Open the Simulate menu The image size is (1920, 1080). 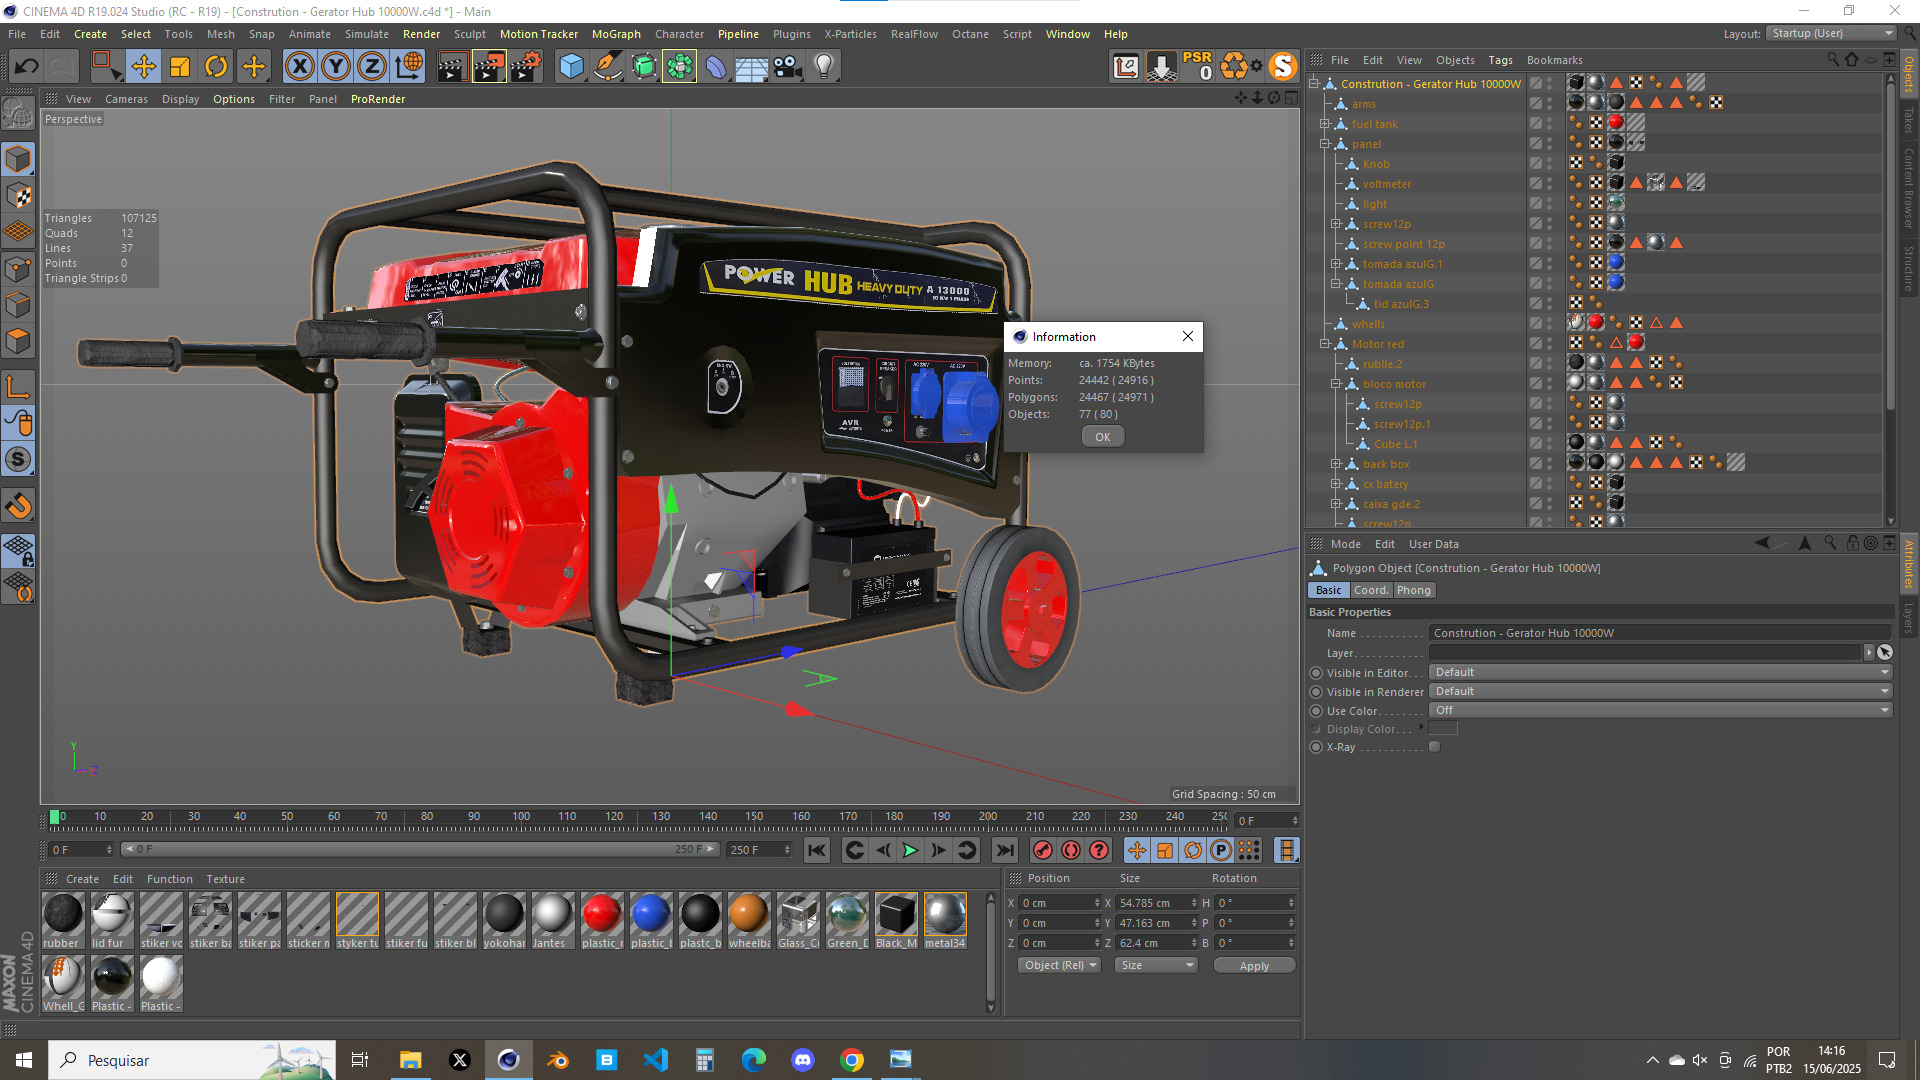tap(367, 34)
